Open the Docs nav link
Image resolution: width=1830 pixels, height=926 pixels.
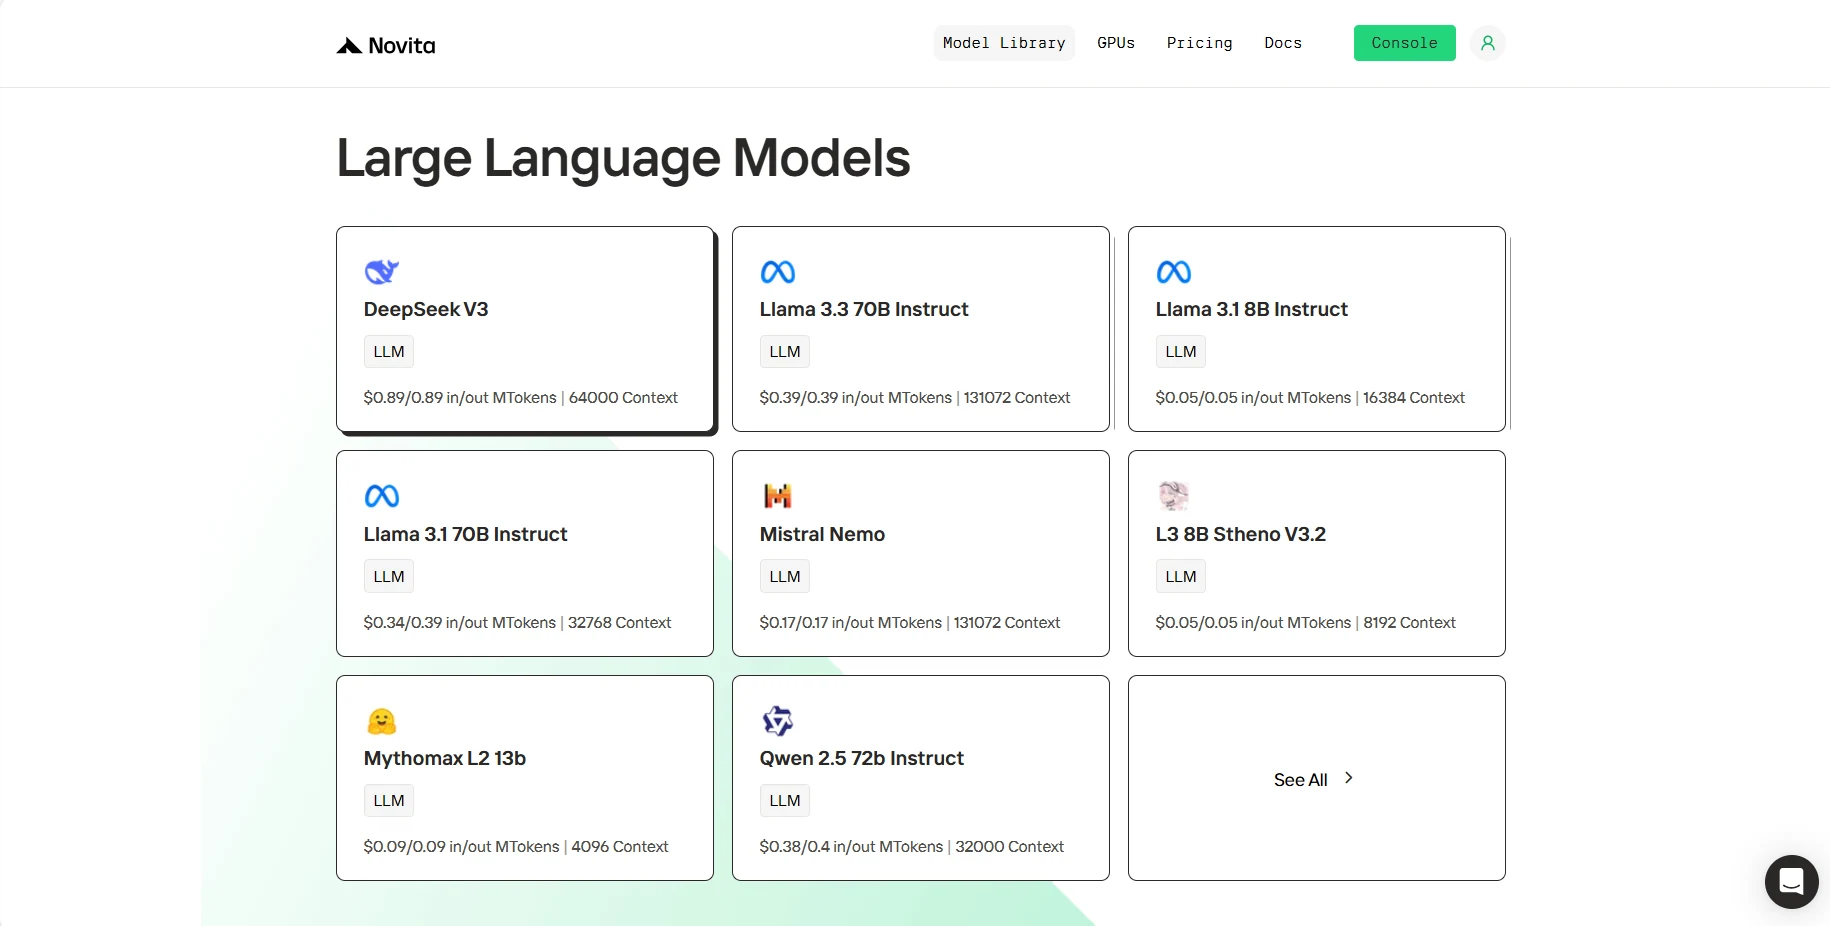1283,43
